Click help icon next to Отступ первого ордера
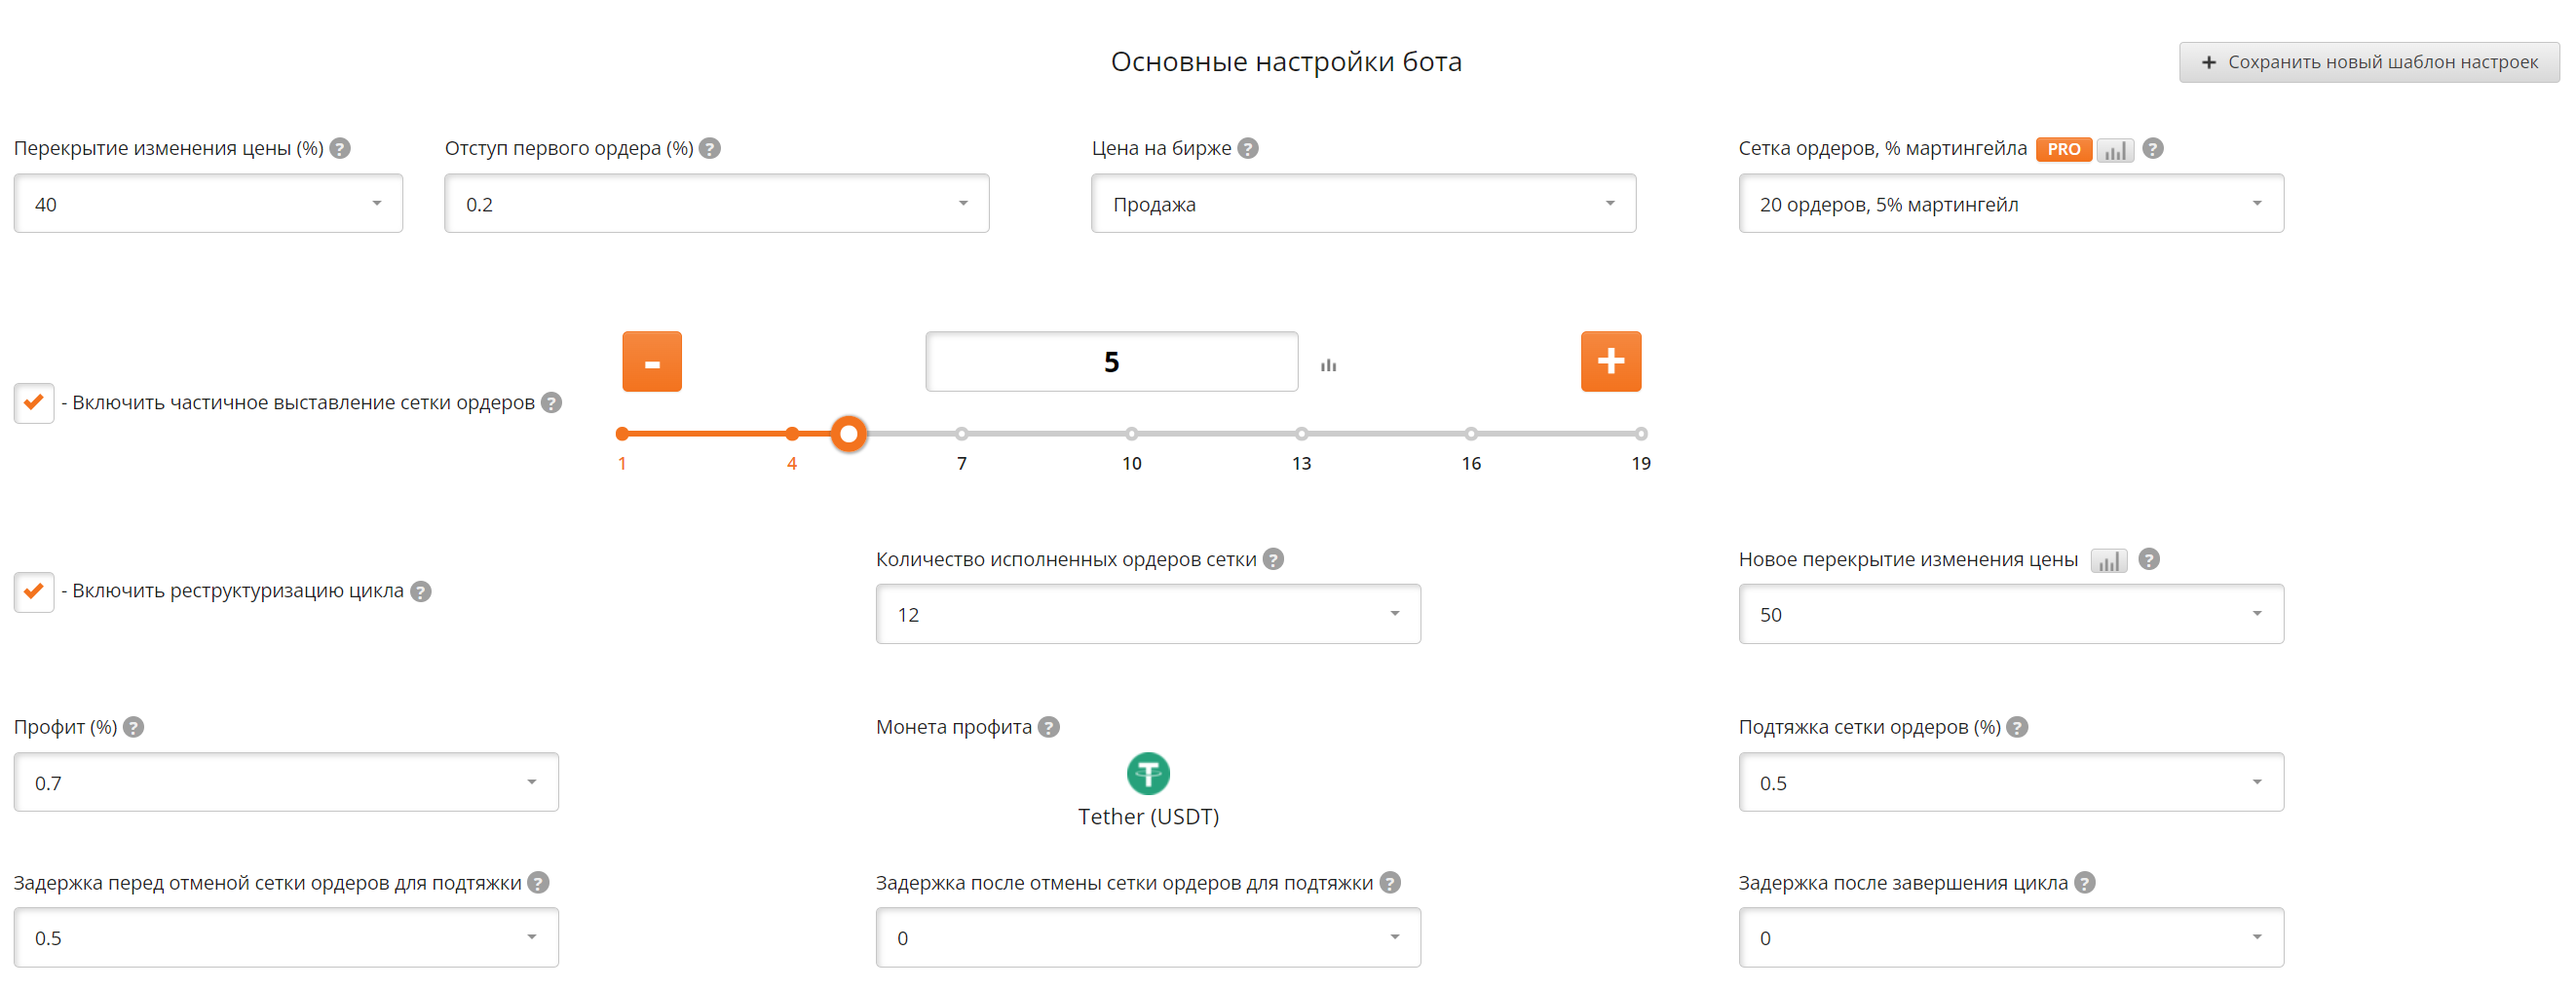The height and width of the screenshot is (990, 2576). tap(710, 148)
